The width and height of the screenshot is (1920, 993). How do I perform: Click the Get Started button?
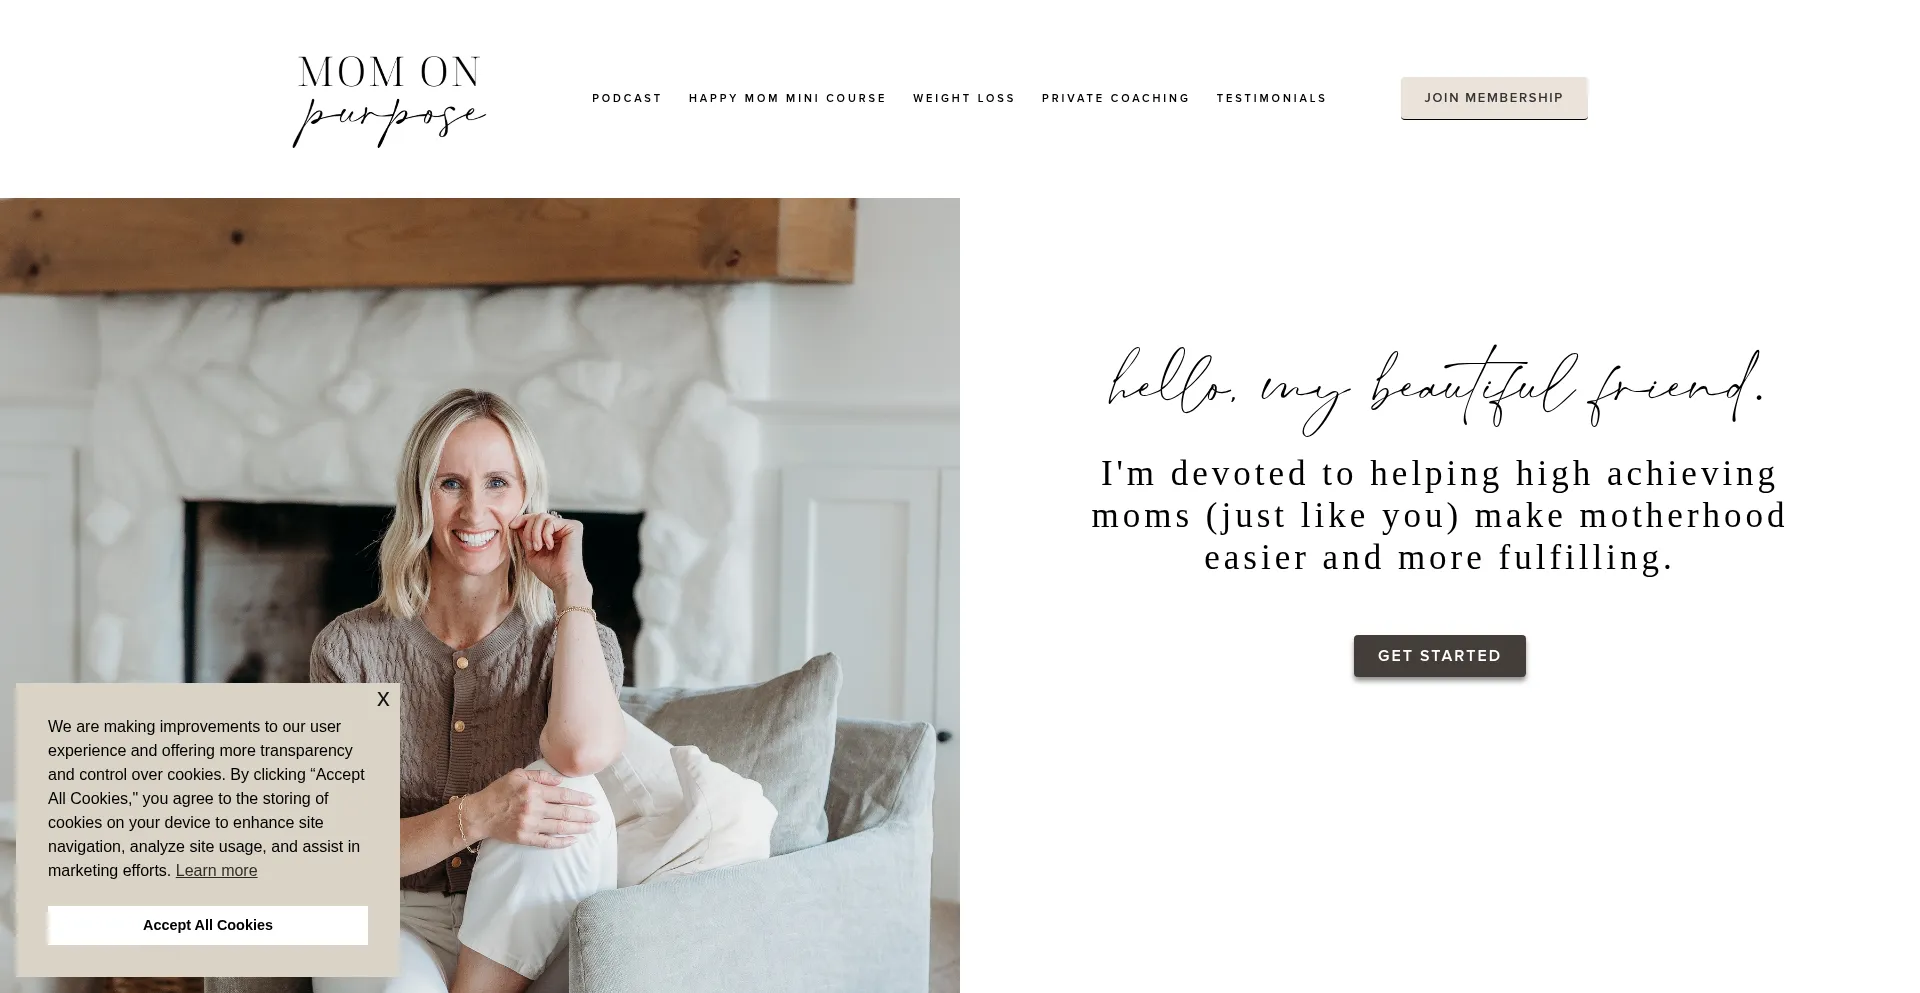[x=1440, y=656]
